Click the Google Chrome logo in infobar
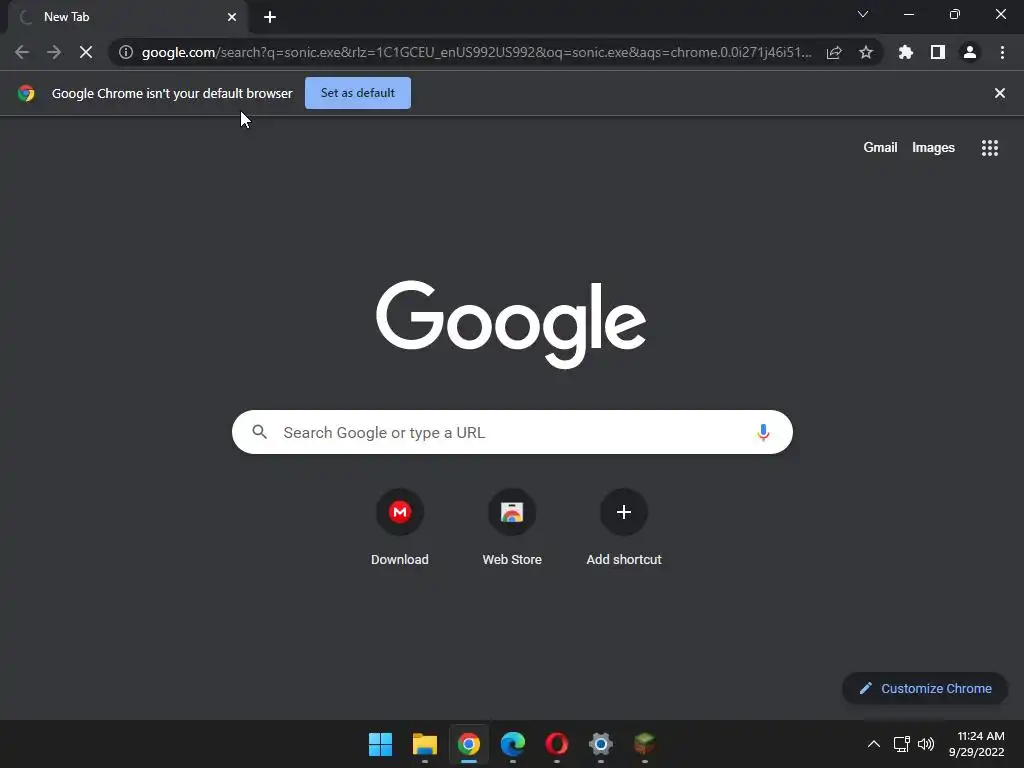 [26, 93]
